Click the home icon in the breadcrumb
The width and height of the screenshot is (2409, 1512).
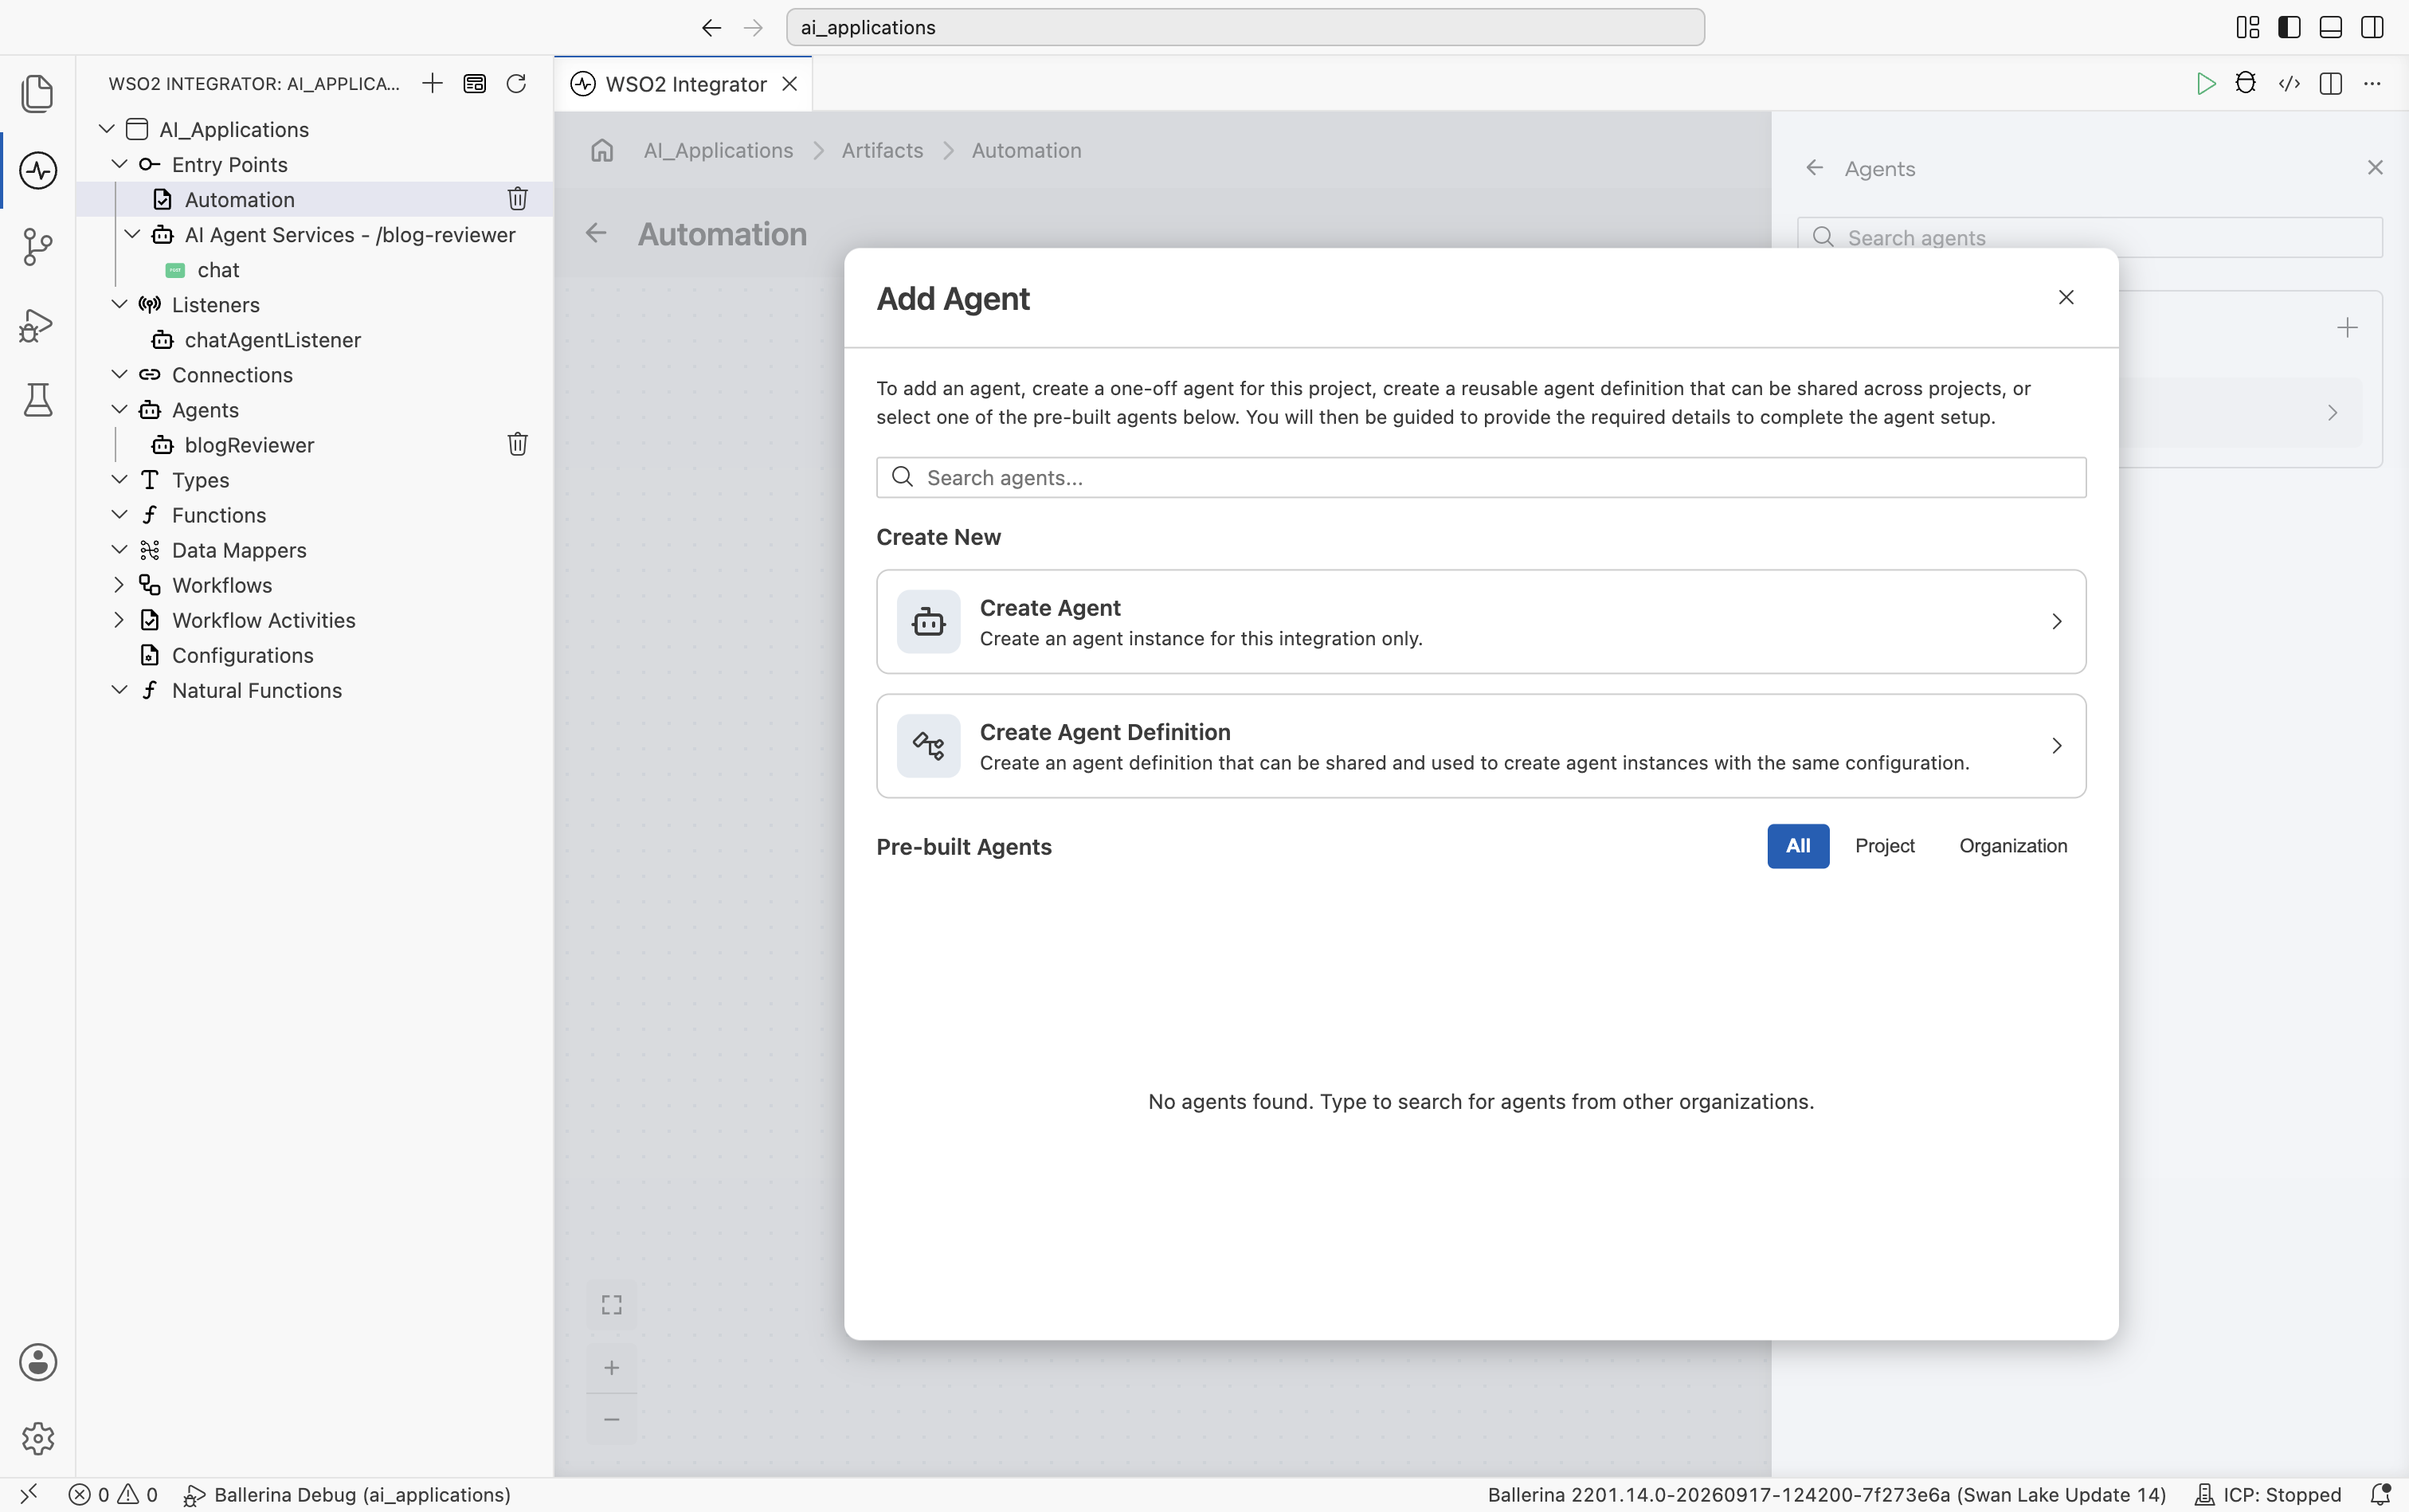602,150
